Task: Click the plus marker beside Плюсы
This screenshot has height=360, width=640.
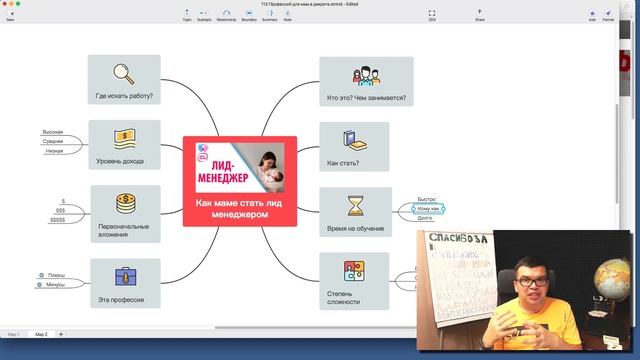Action: coord(41,275)
